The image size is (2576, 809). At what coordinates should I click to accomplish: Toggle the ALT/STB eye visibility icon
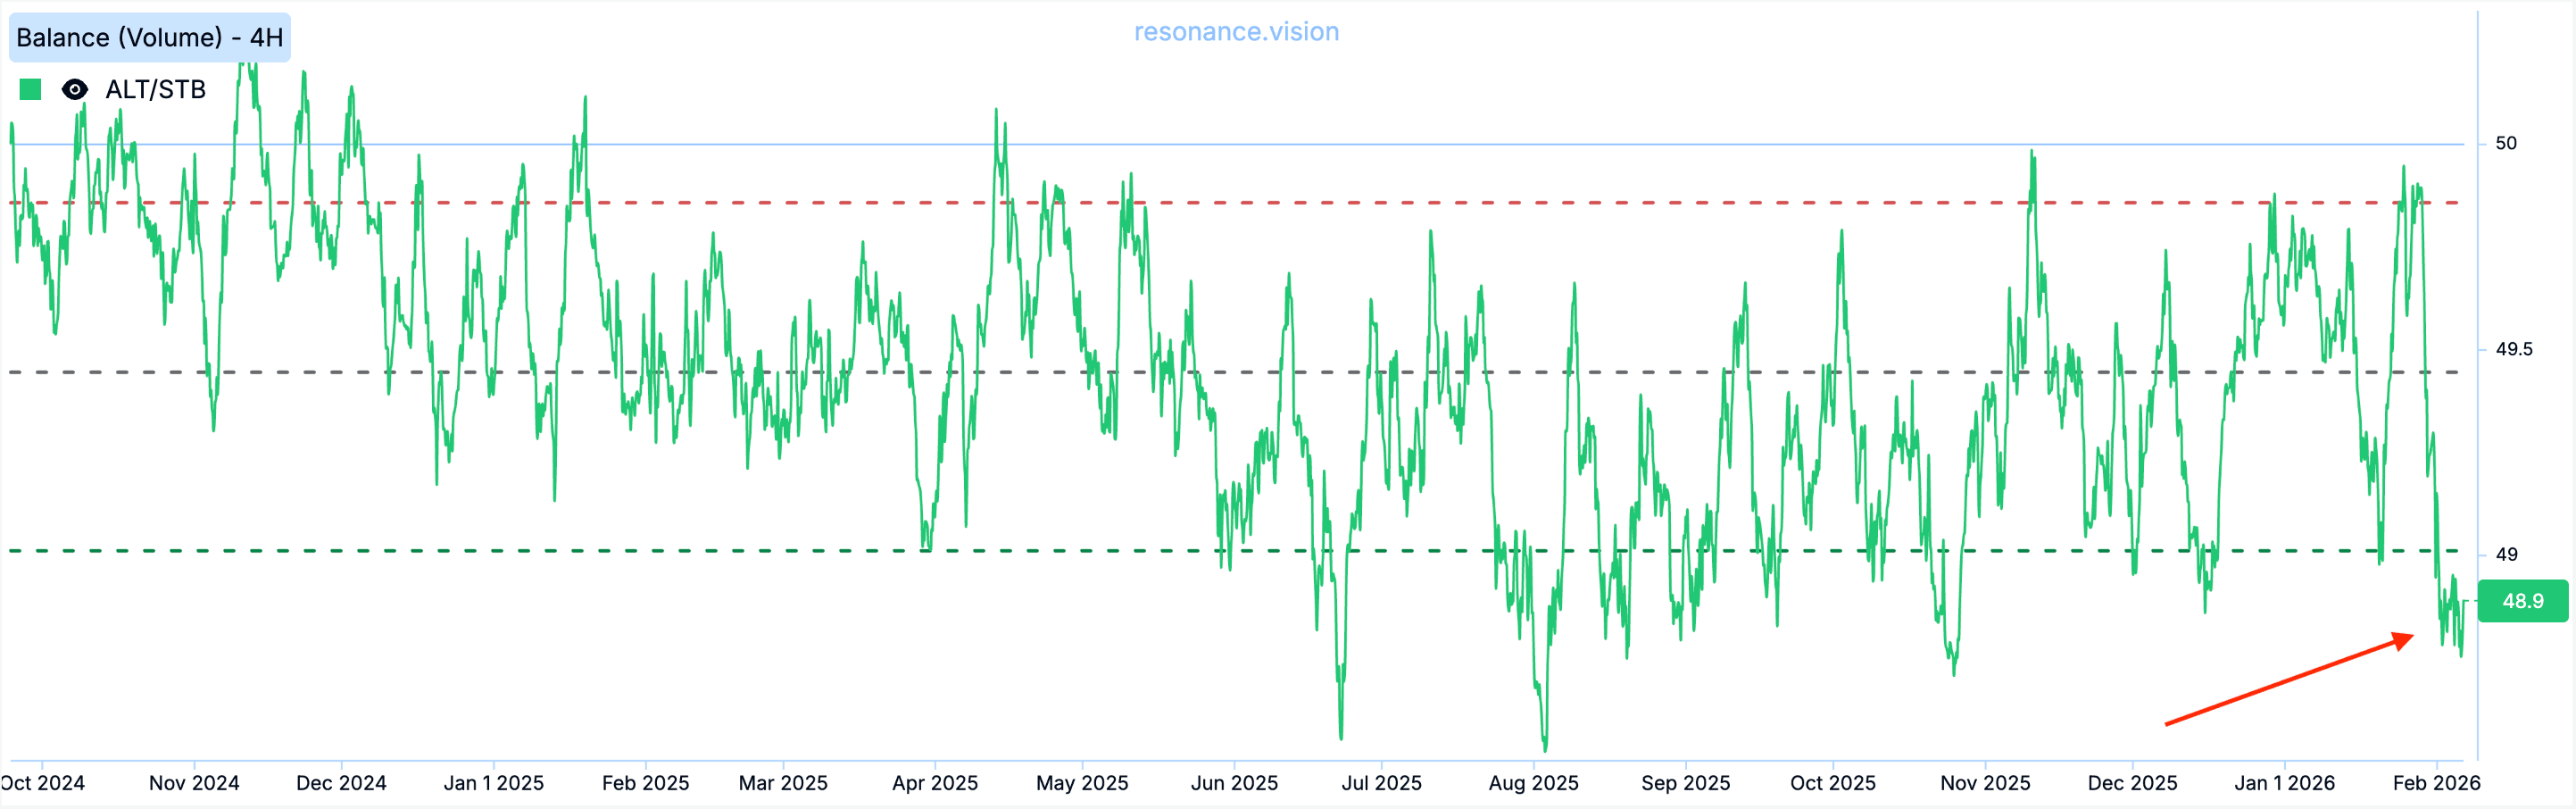point(74,90)
